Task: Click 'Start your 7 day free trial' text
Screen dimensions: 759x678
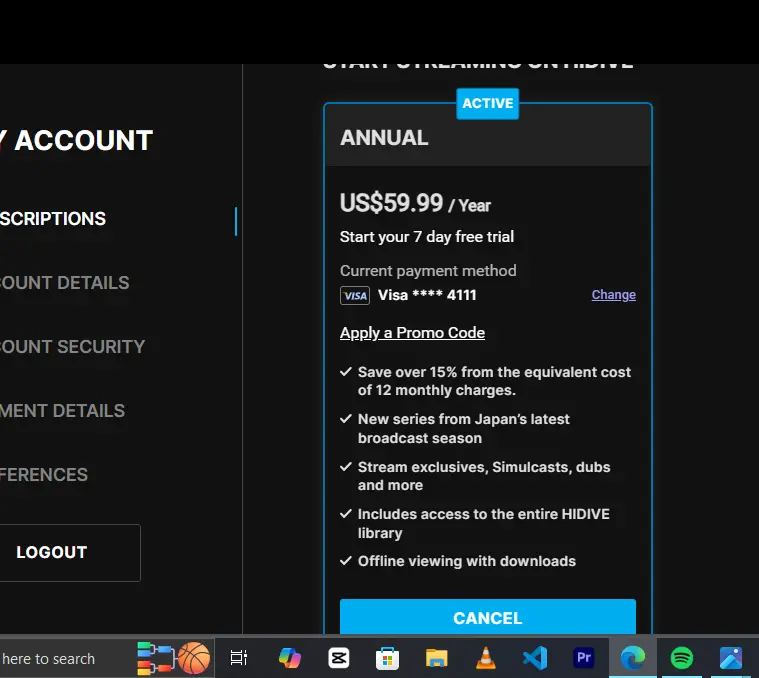Action: tap(427, 237)
